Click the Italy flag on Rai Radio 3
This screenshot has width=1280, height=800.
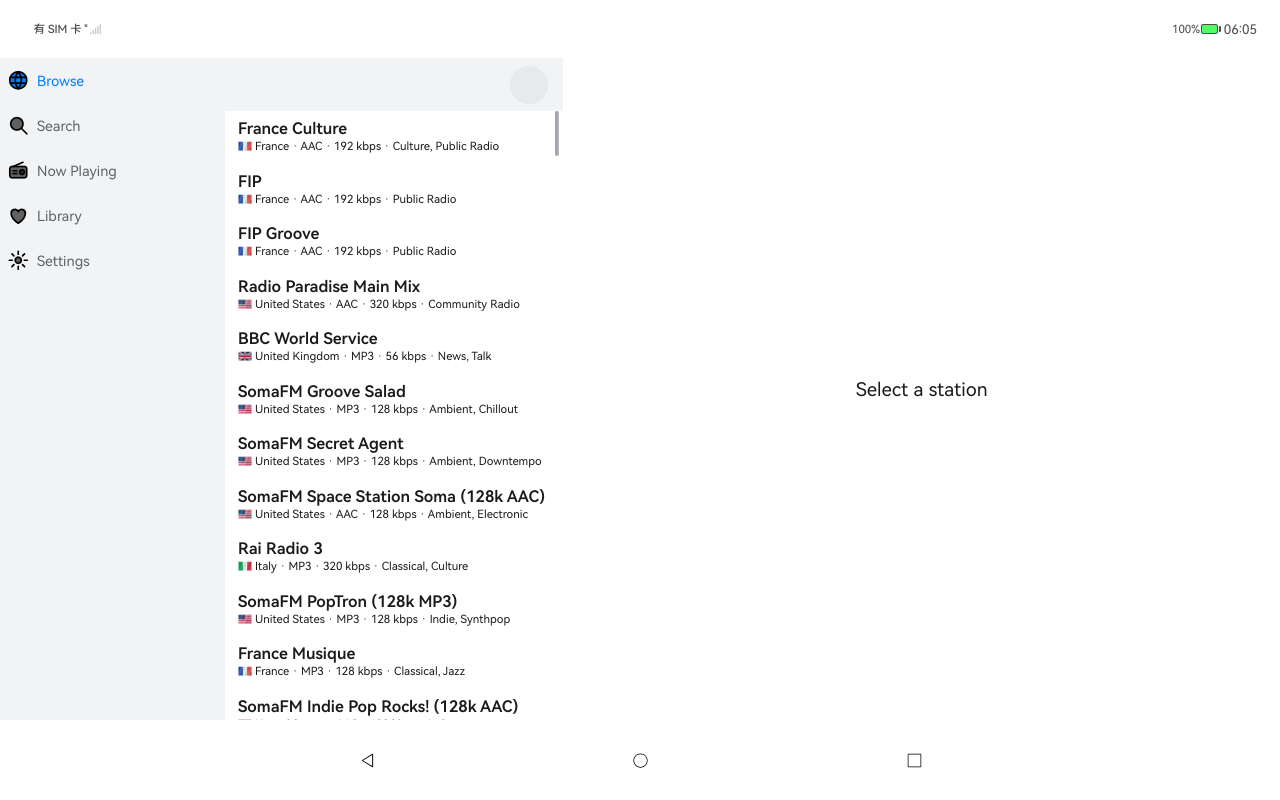click(245, 566)
